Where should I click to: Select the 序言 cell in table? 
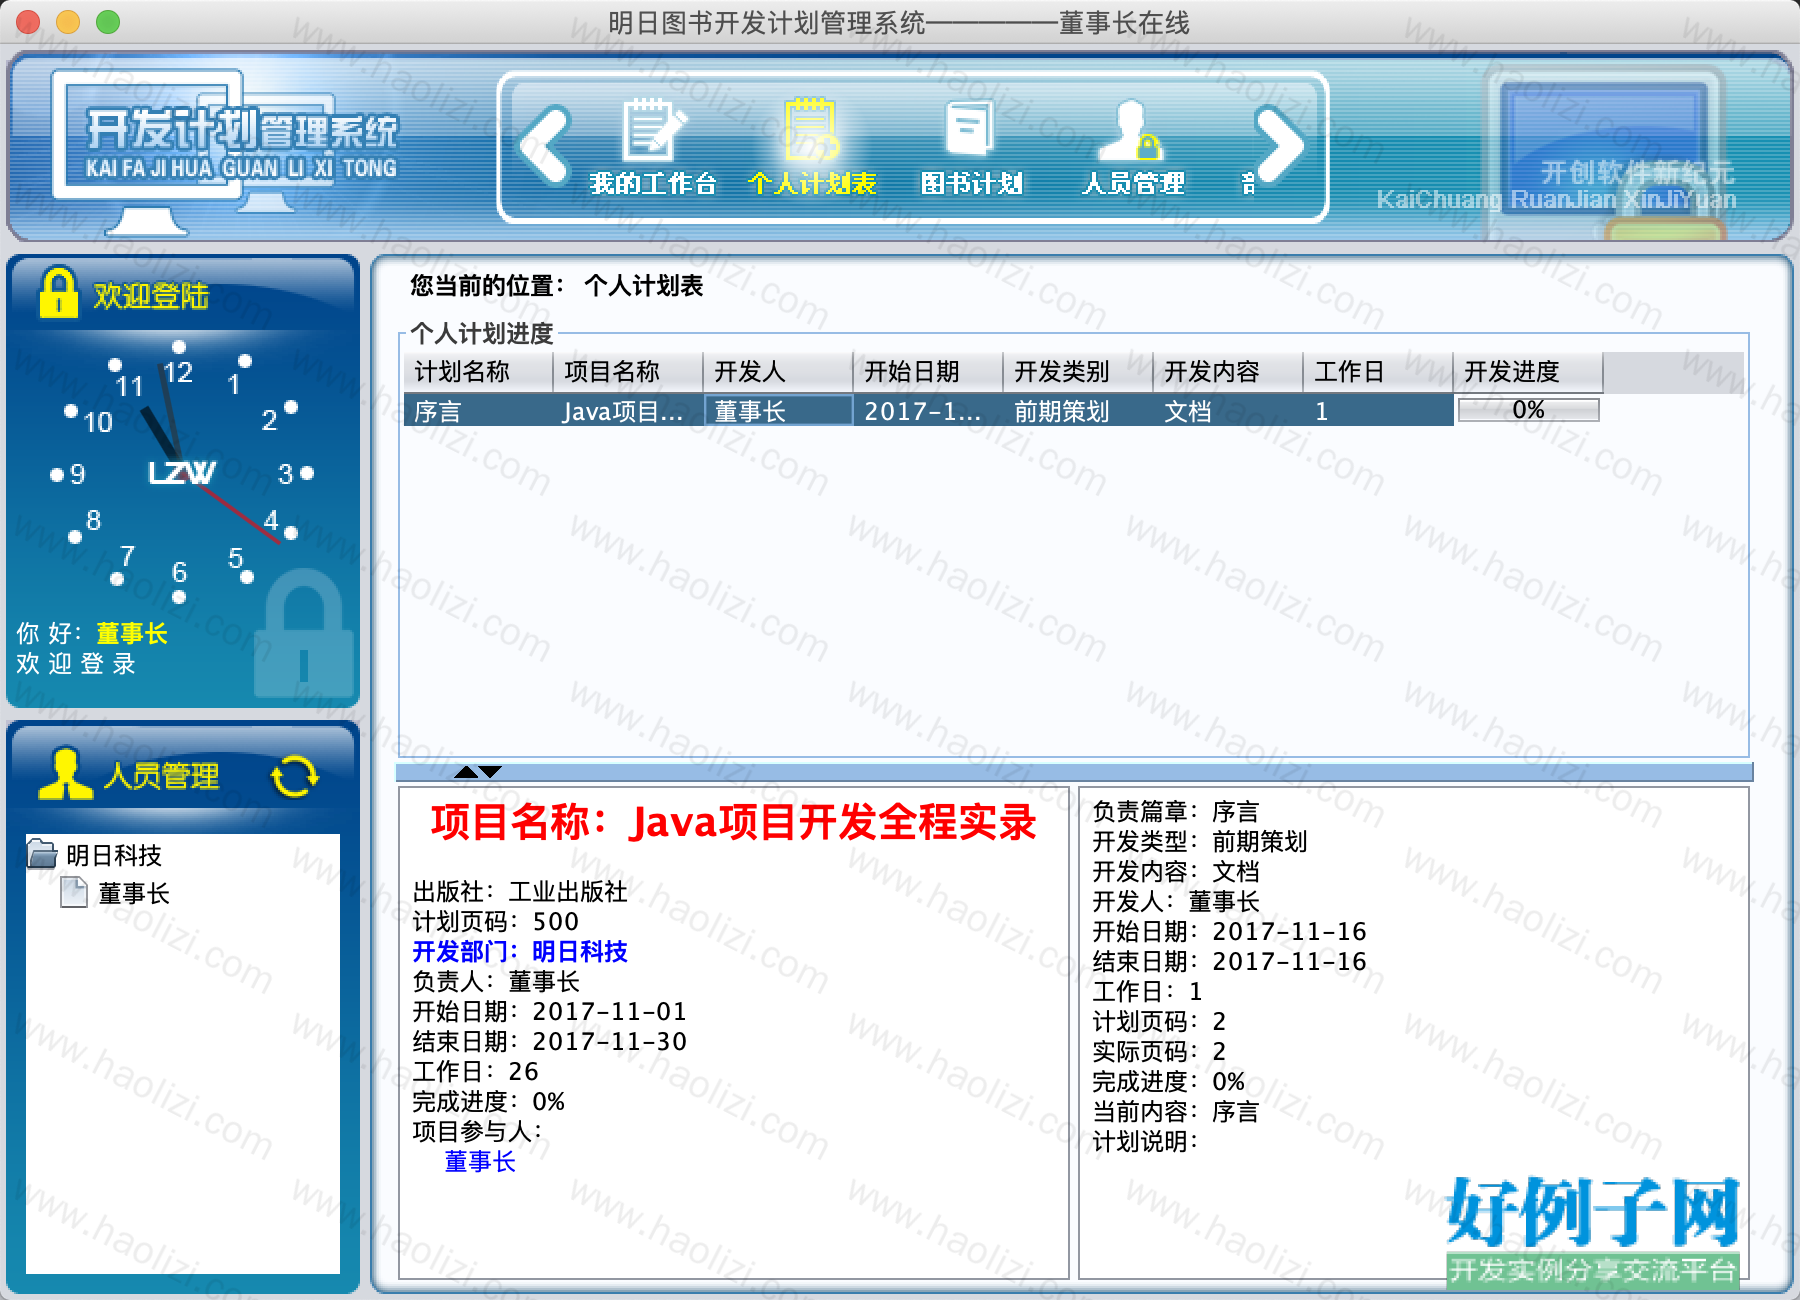coord(478,411)
